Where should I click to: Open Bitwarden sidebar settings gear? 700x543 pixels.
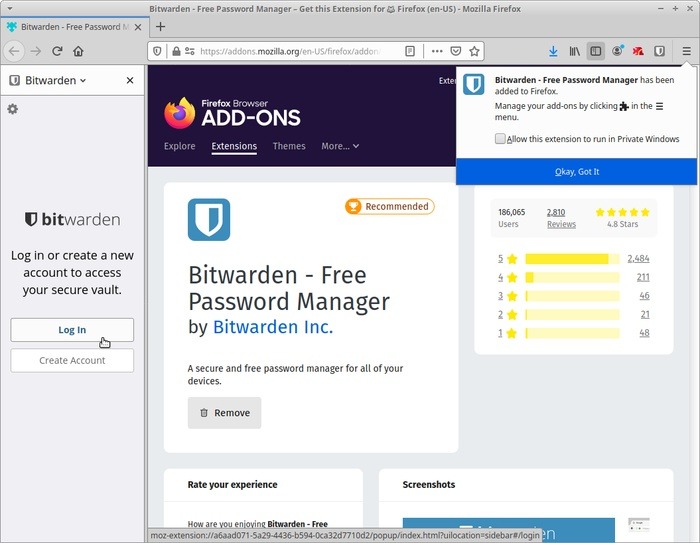(x=12, y=109)
